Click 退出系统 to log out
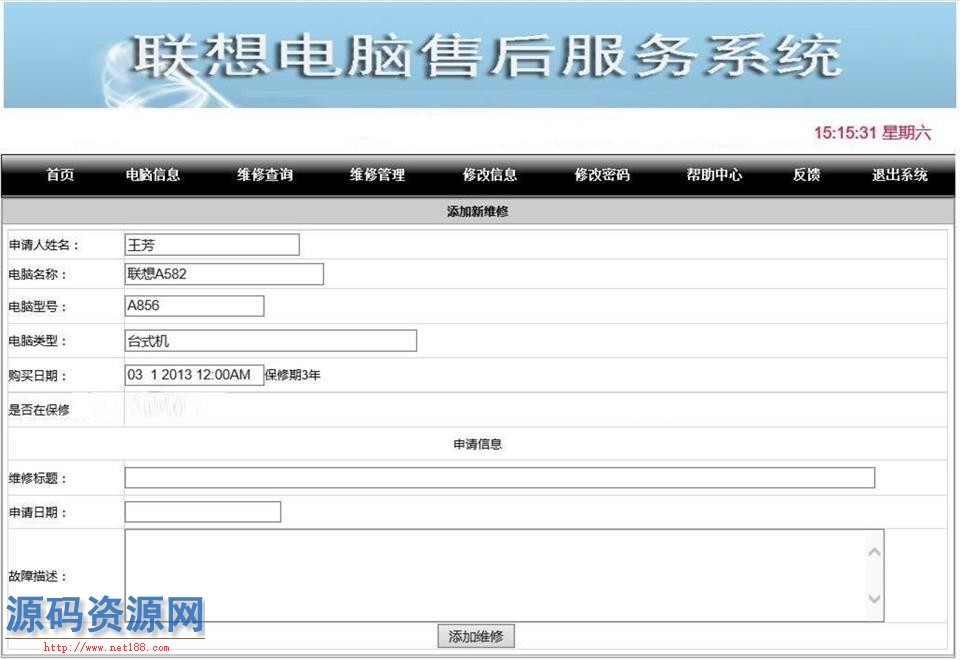The height and width of the screenshot is (660, 960). pyautogui.click(x=899, y=175)
